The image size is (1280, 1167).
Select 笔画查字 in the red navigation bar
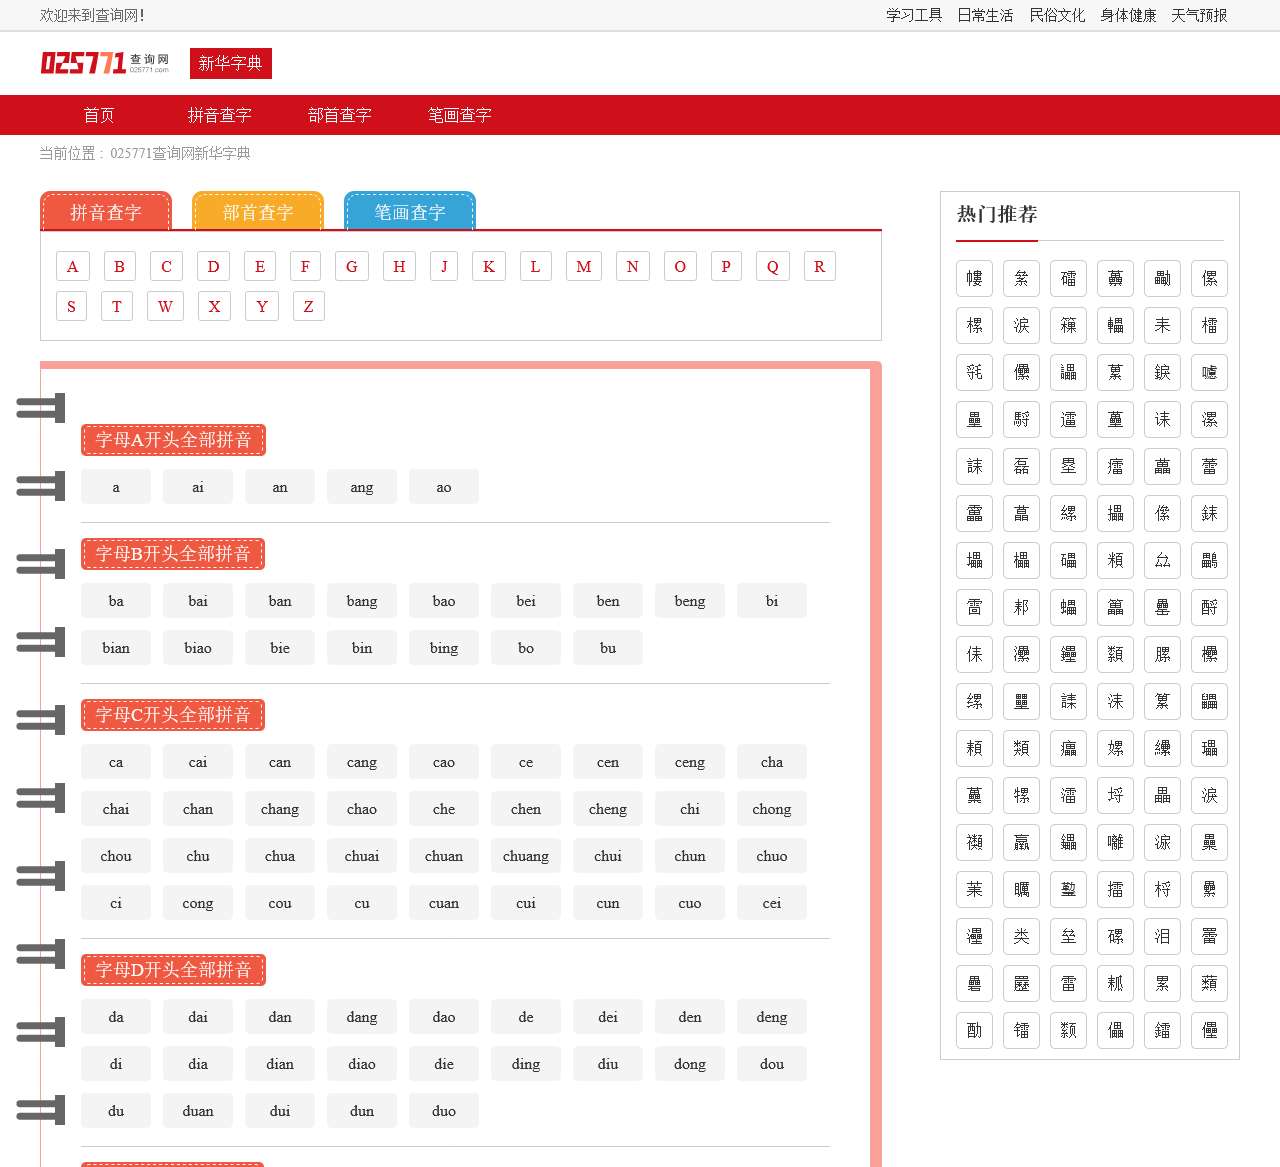click(459, 115)
